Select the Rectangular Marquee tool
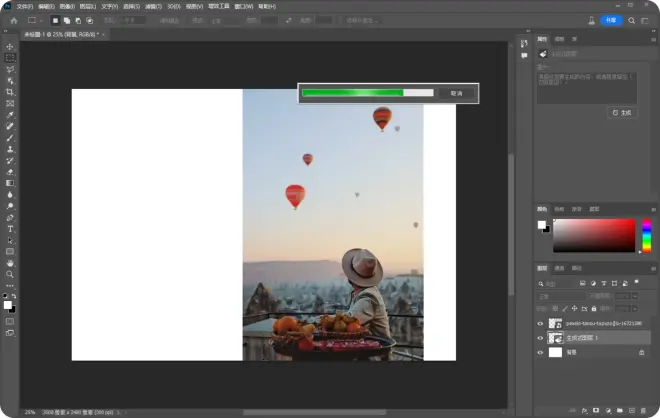This screenshot has width=660, height=418. 10,58
